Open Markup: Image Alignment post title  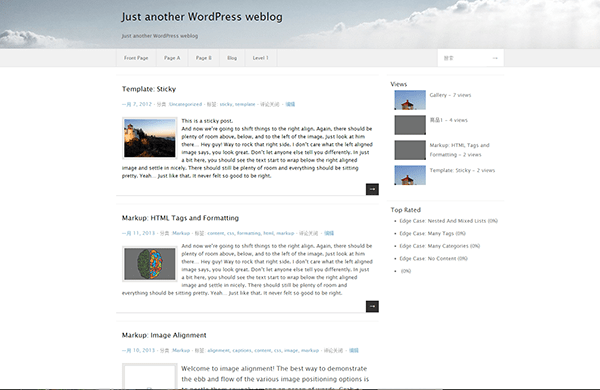[x=164, y=335]
